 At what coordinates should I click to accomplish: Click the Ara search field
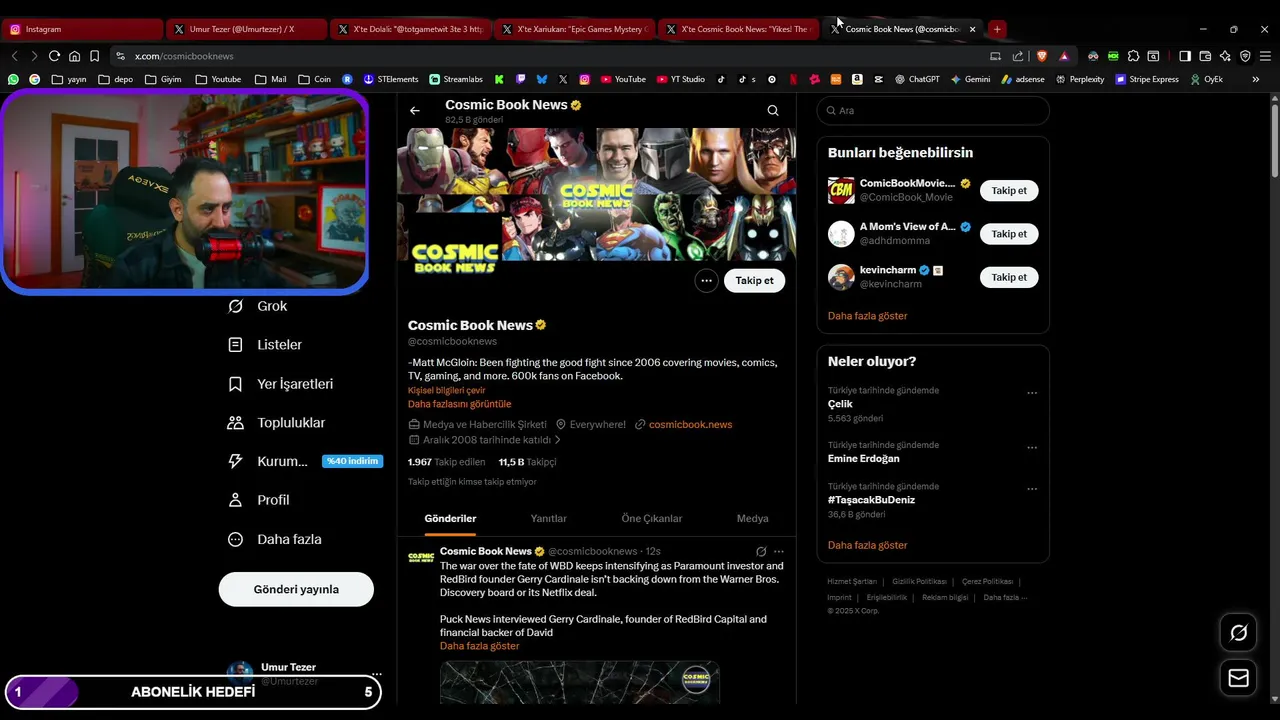coord(933,111)
